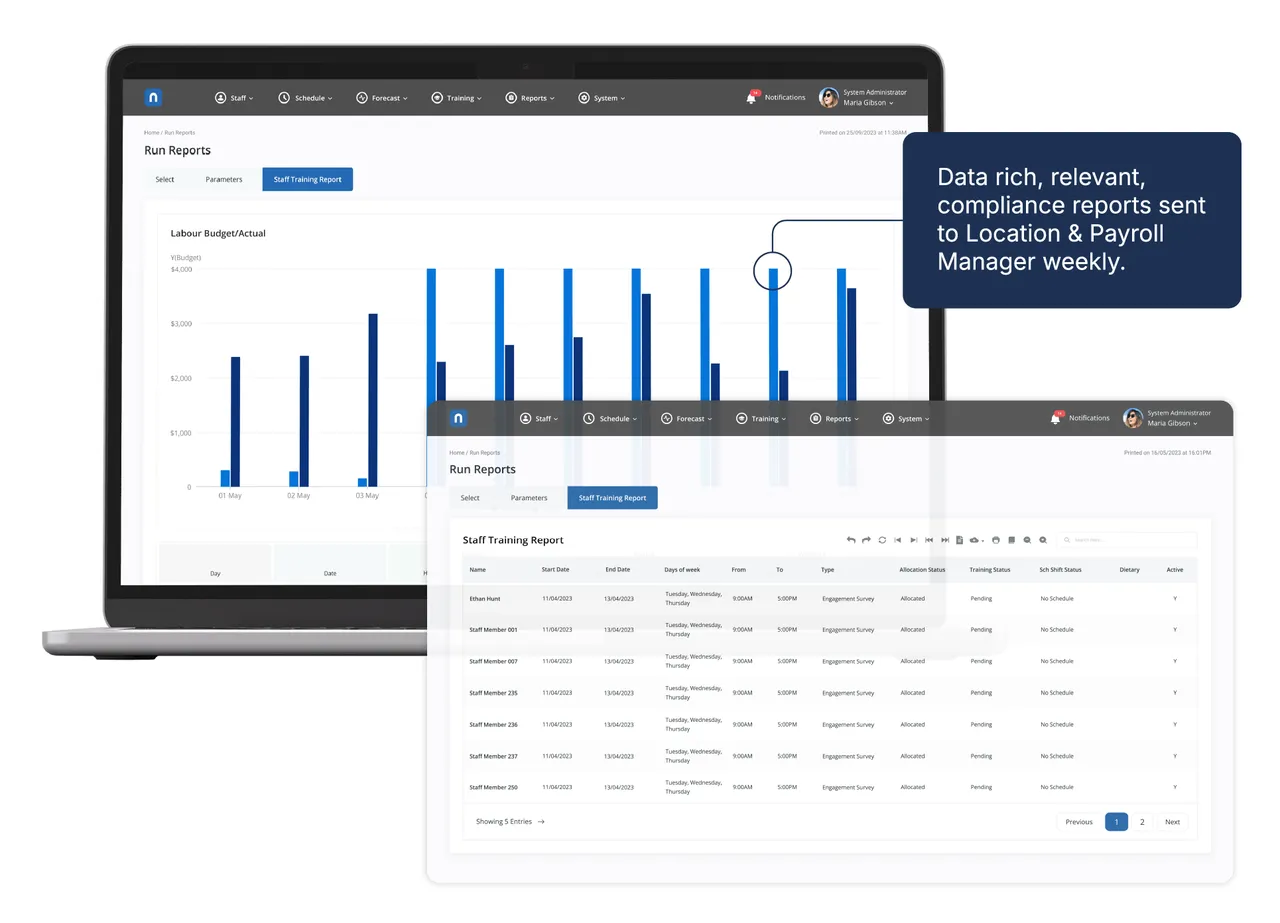Screen dimensions: 1280x923
Task: Click the Home breadcrumb in the front window
Action: pos(456,453)
